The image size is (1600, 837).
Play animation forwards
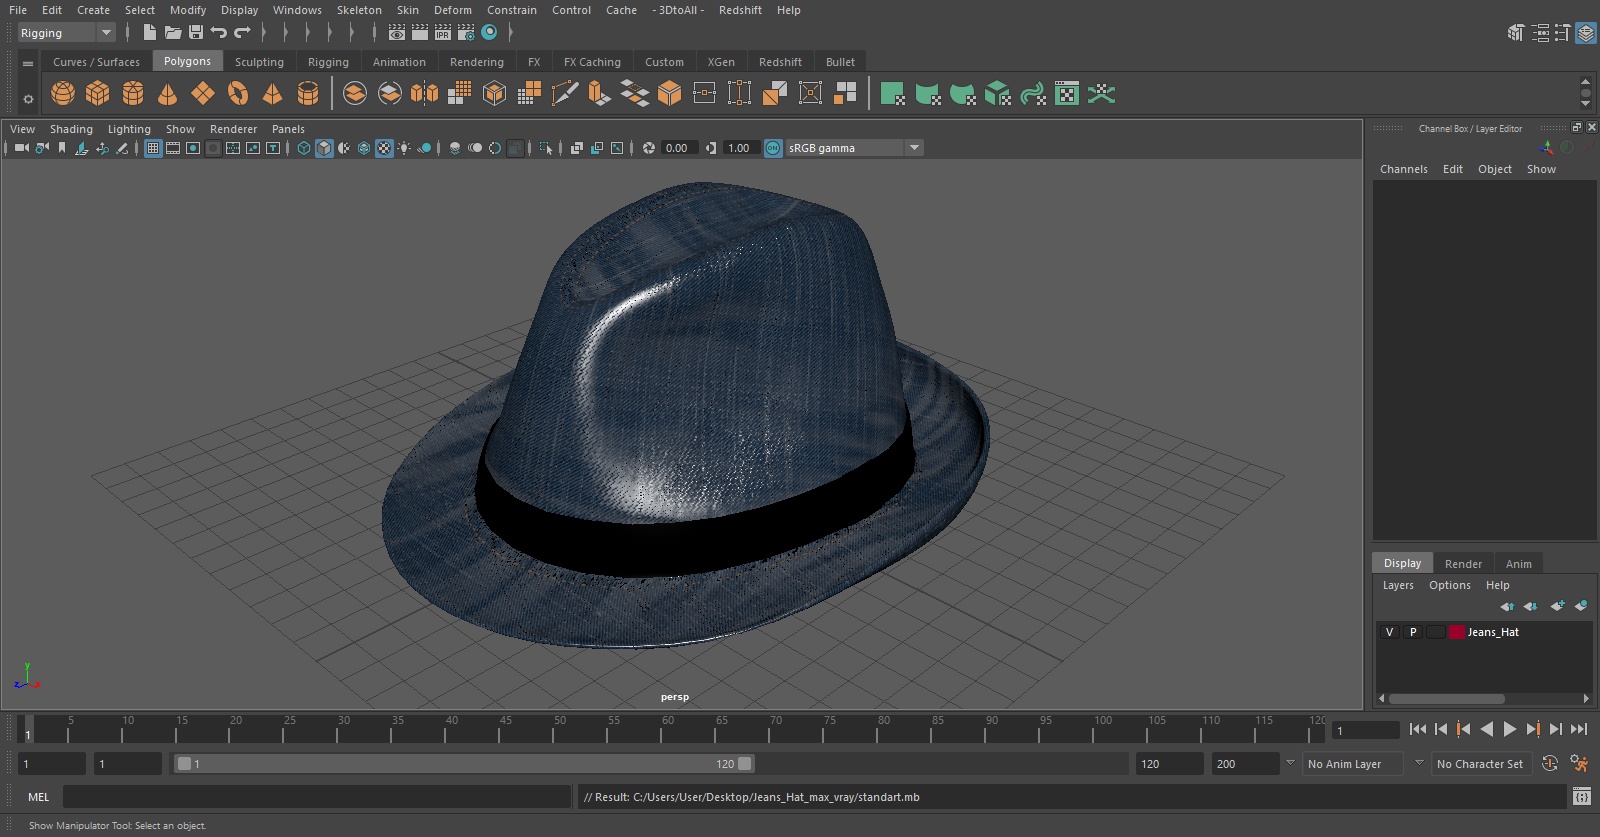(1510, 730)
